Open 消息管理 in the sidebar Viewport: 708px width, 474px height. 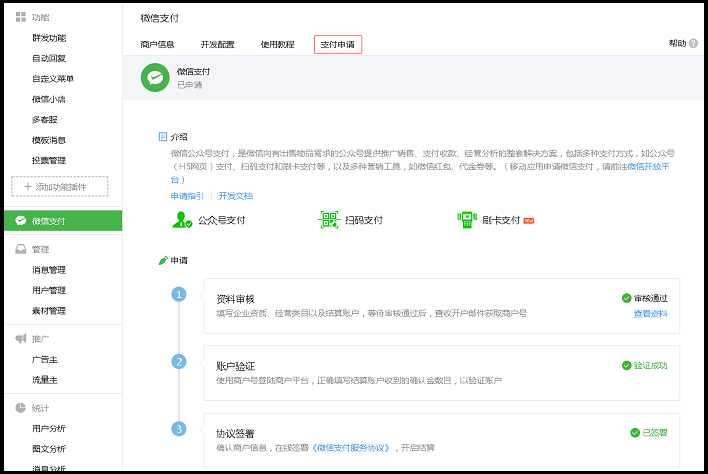(49, 270)
